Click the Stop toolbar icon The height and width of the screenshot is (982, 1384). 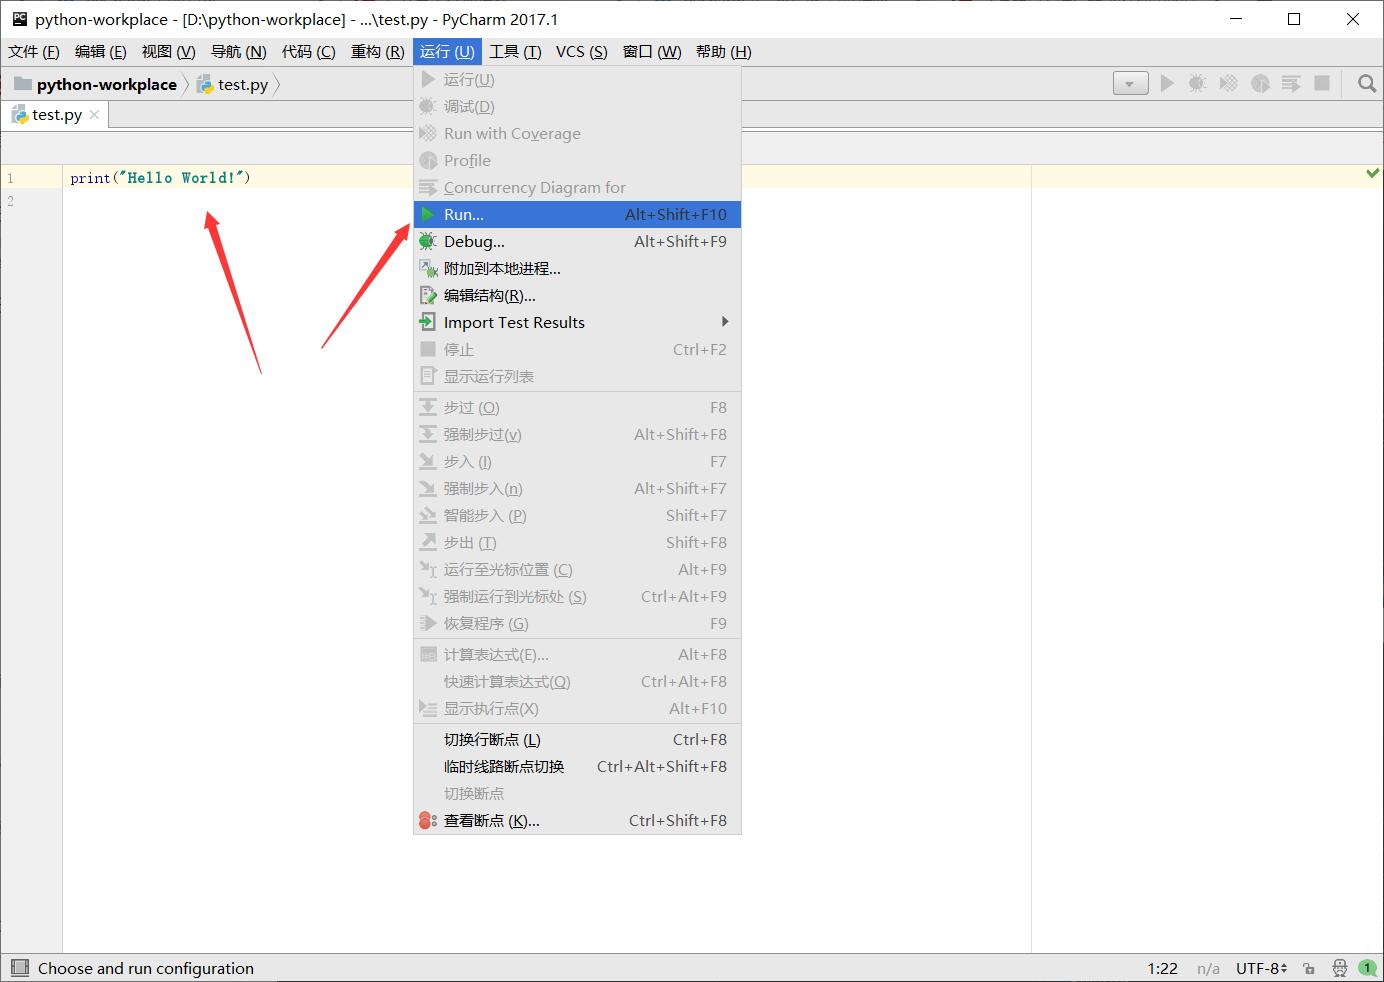coord(1322,83)
